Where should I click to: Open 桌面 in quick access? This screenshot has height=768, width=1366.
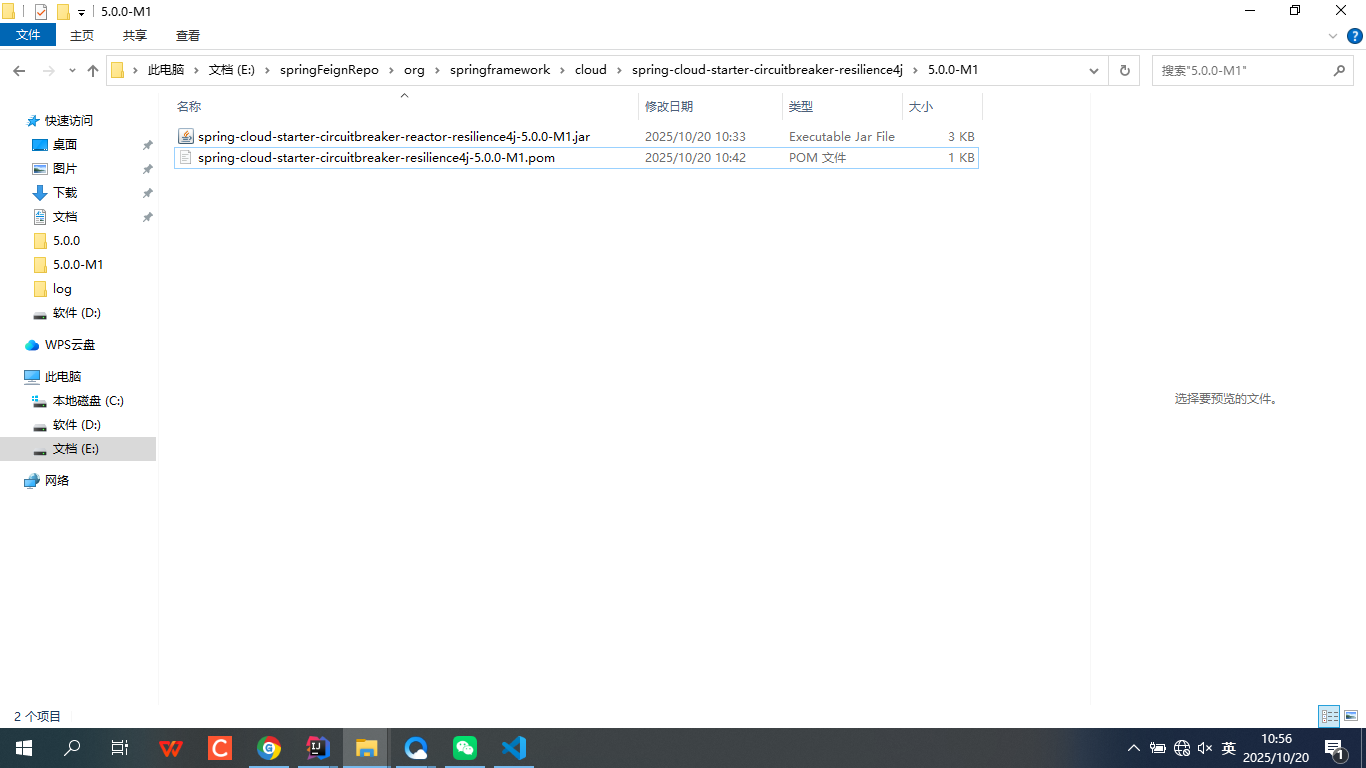(65, 144)
